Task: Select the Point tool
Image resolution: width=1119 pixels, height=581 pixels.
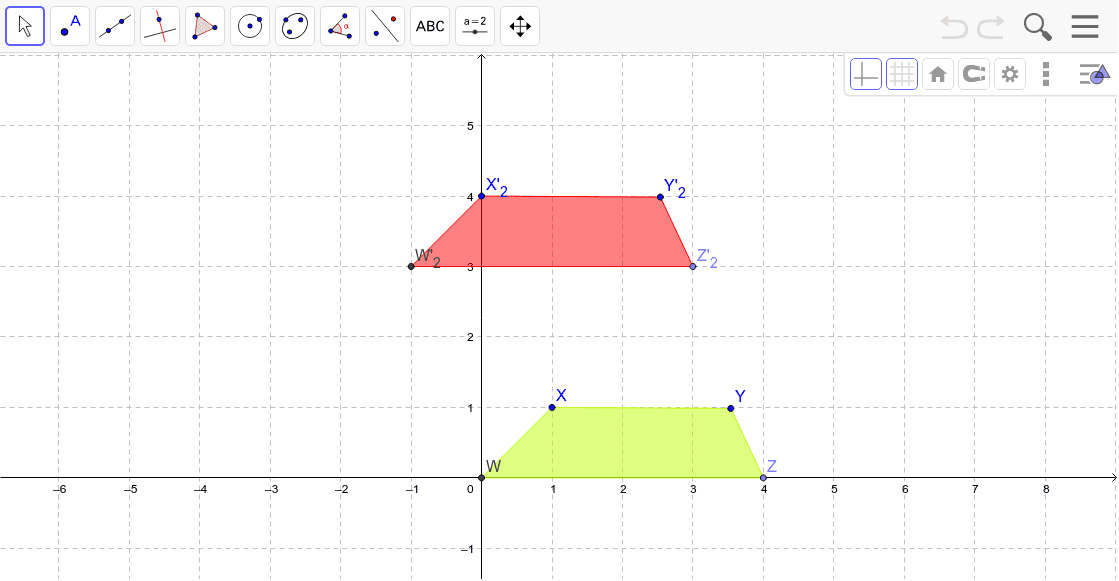Action: click(70, 26)
